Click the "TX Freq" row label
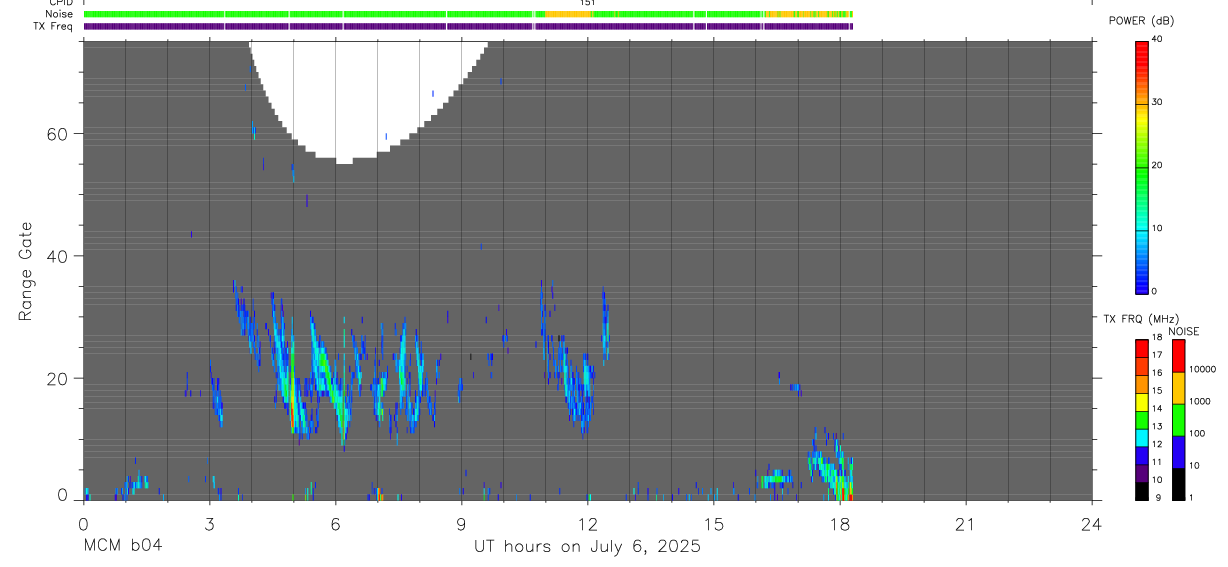 point(54,26)
